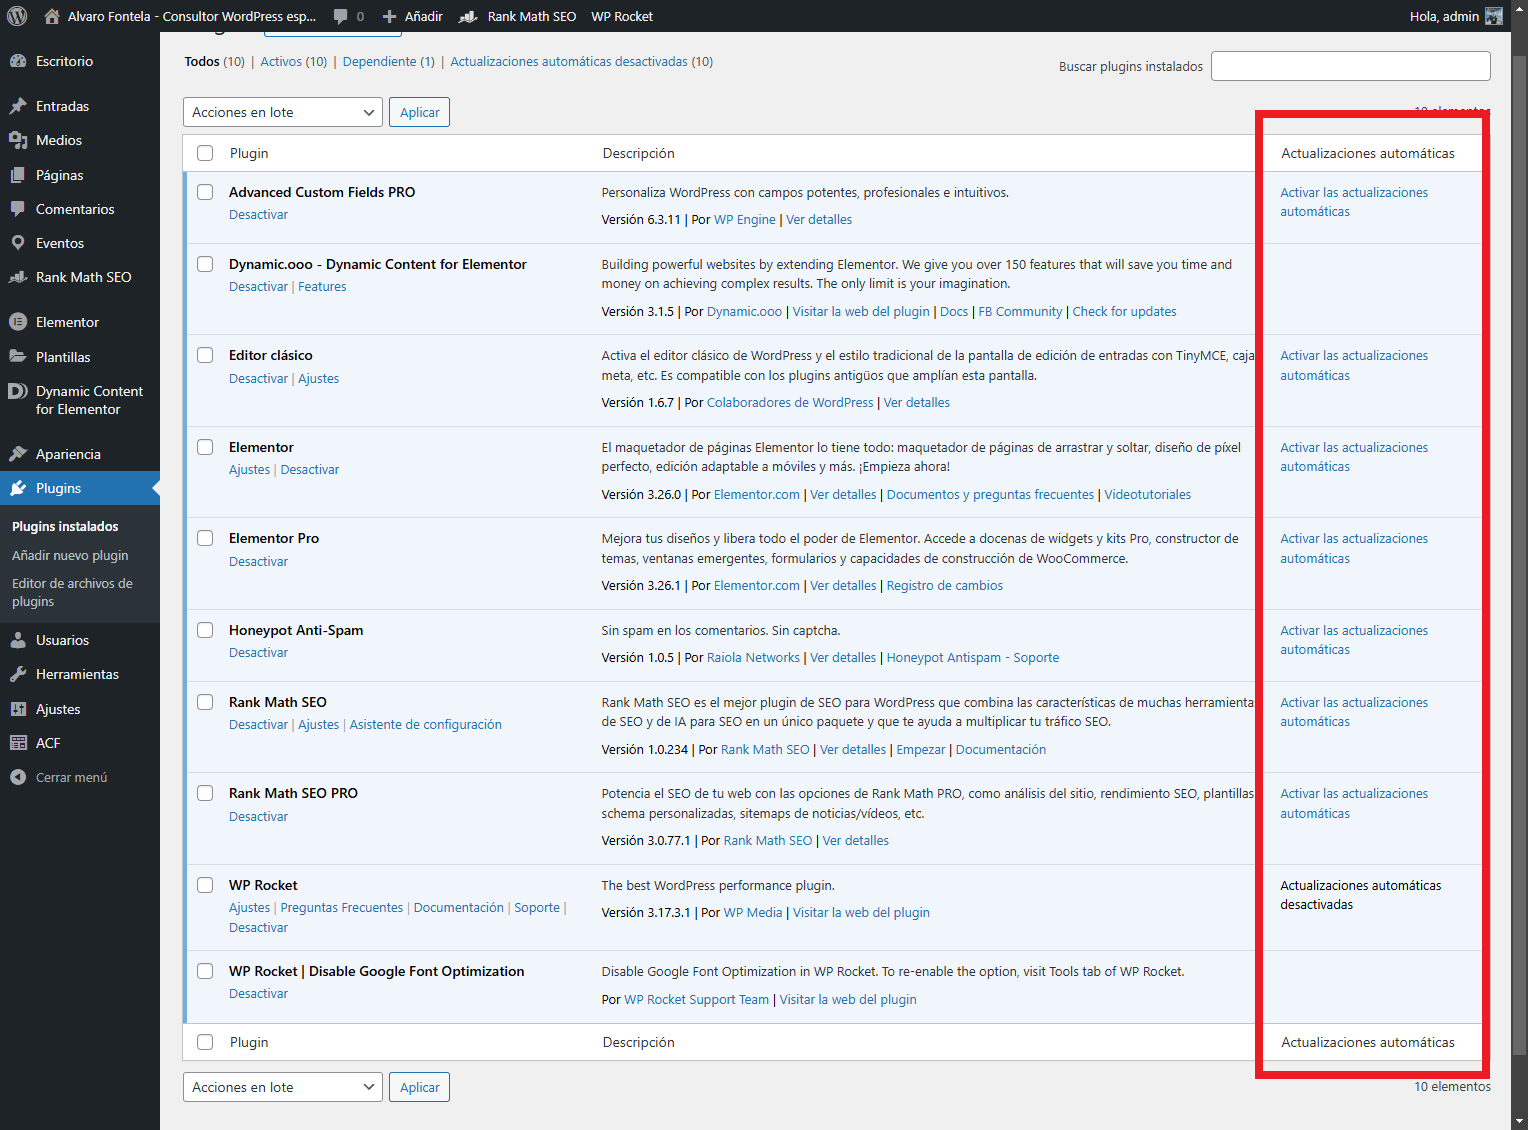Open Asistente de configuración for Rank Math
This screenshot has height=1130, width=1528.
tap(425, 725)
